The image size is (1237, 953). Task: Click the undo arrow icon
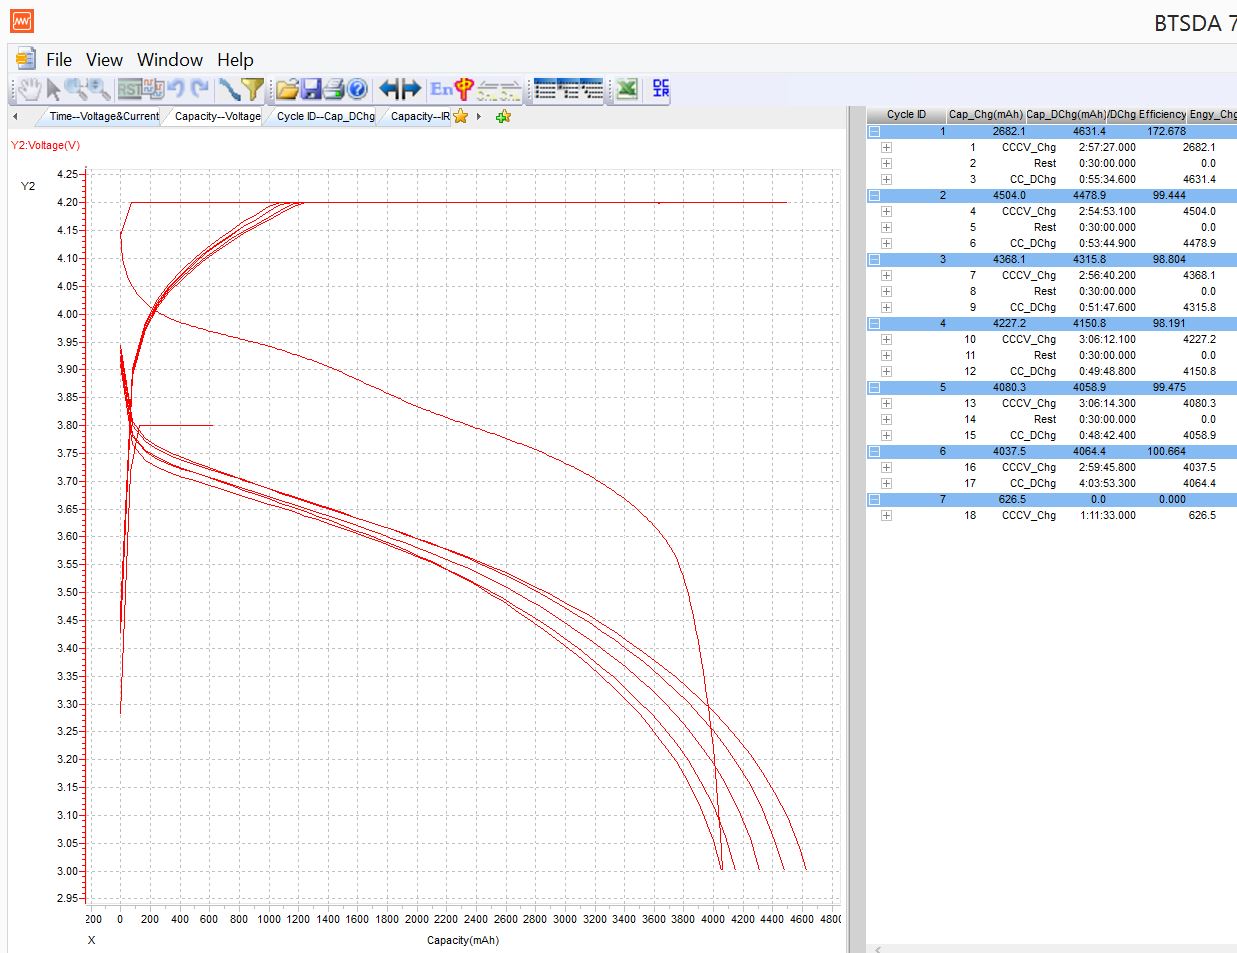[x=176, y=89]
